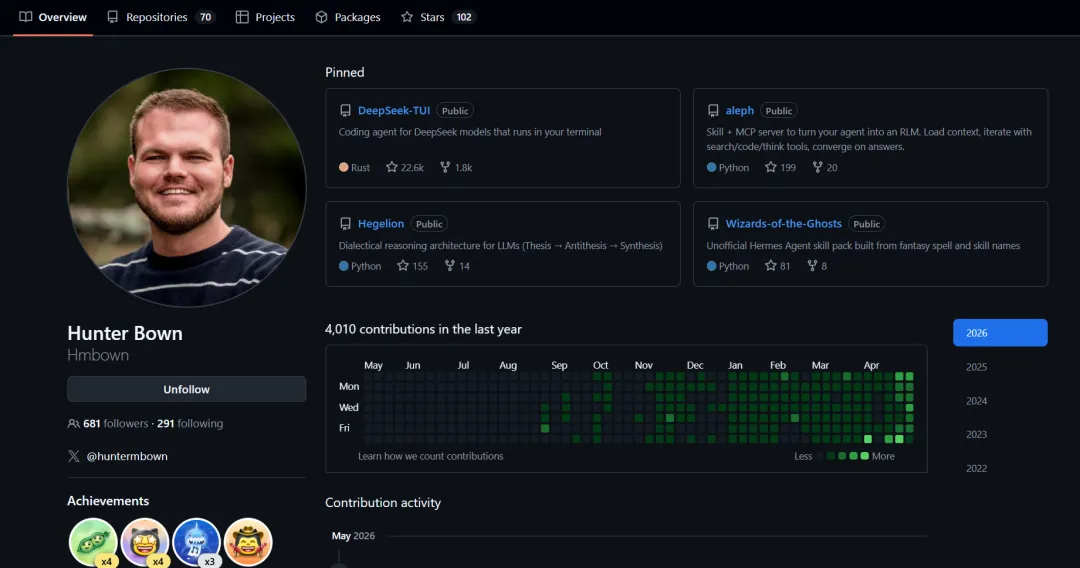Click the Repositories repo icon in the tab bar
The width and height of the screenshot is (1080, 568).
click(x=112, y=17)
